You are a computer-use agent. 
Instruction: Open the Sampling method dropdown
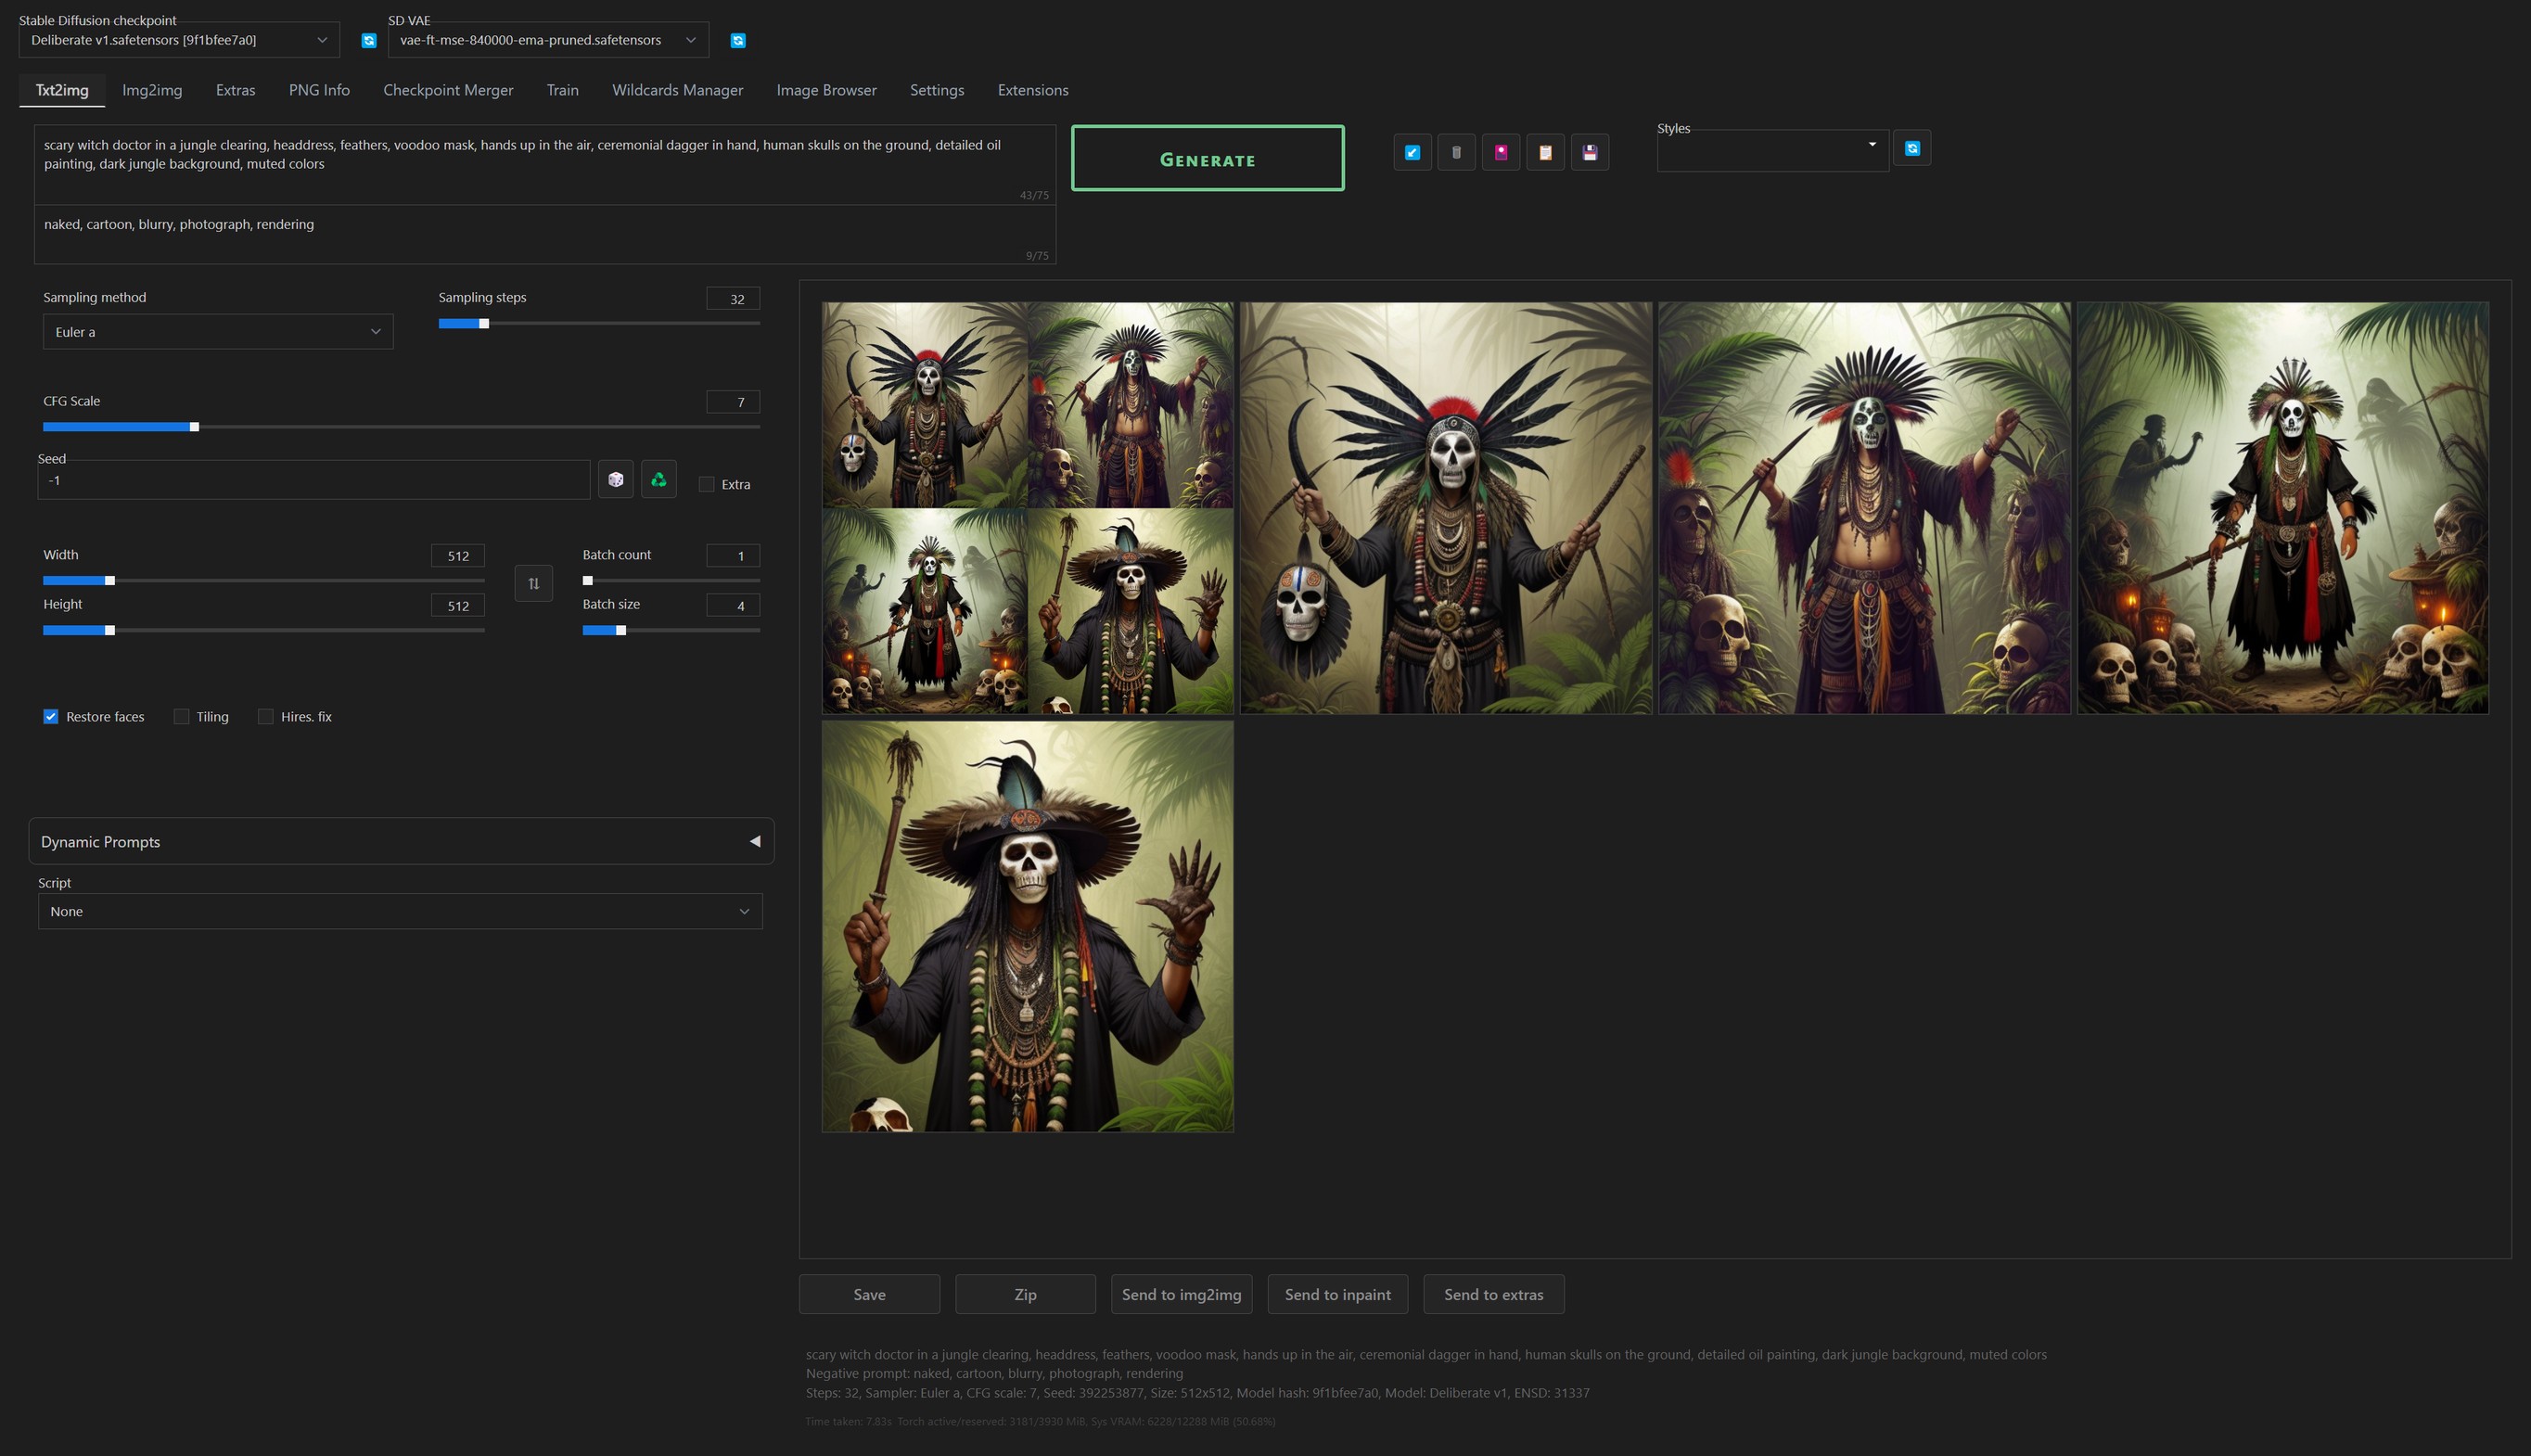pos(217,331)
